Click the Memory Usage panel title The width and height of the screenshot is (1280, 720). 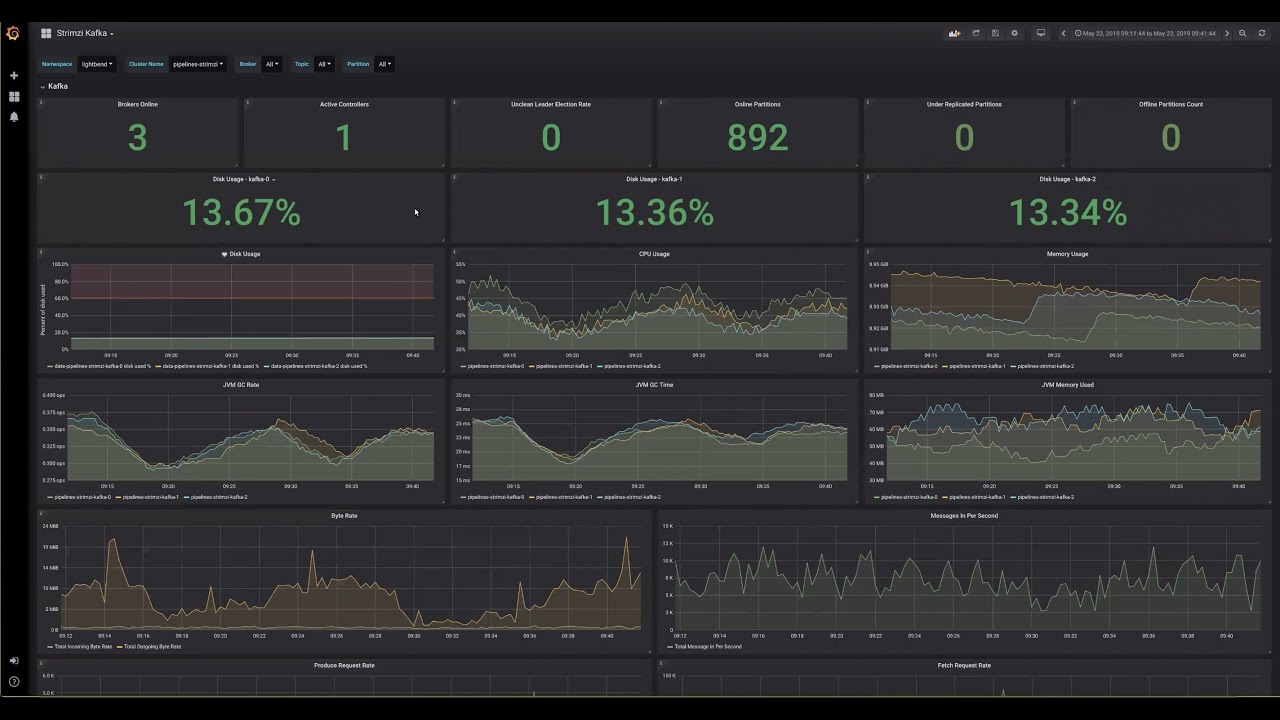pyautogui.click(x=1067, y=254)
